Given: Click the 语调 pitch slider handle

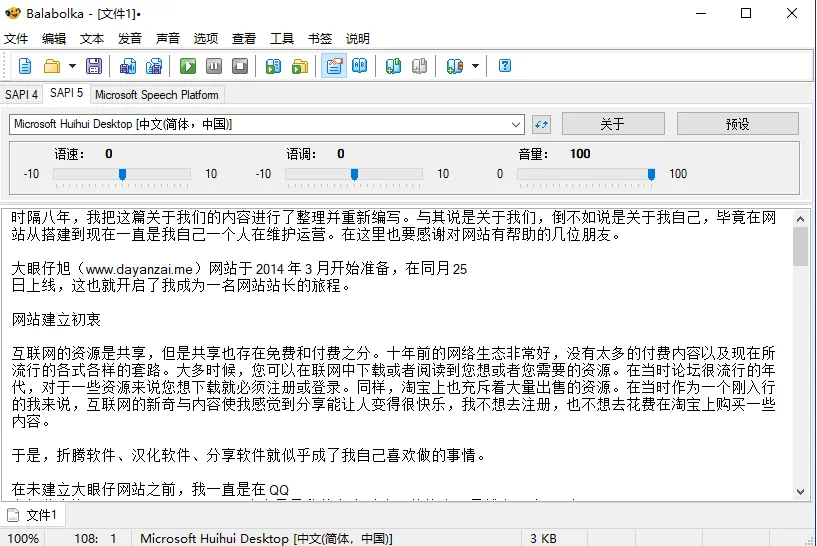Looking at the screenshot, I should 354,174.
